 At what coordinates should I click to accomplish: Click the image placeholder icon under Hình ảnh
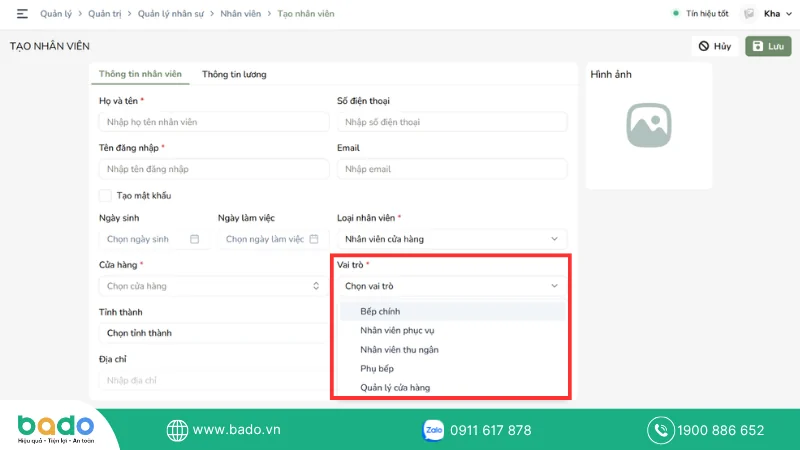tap(648, 125)
